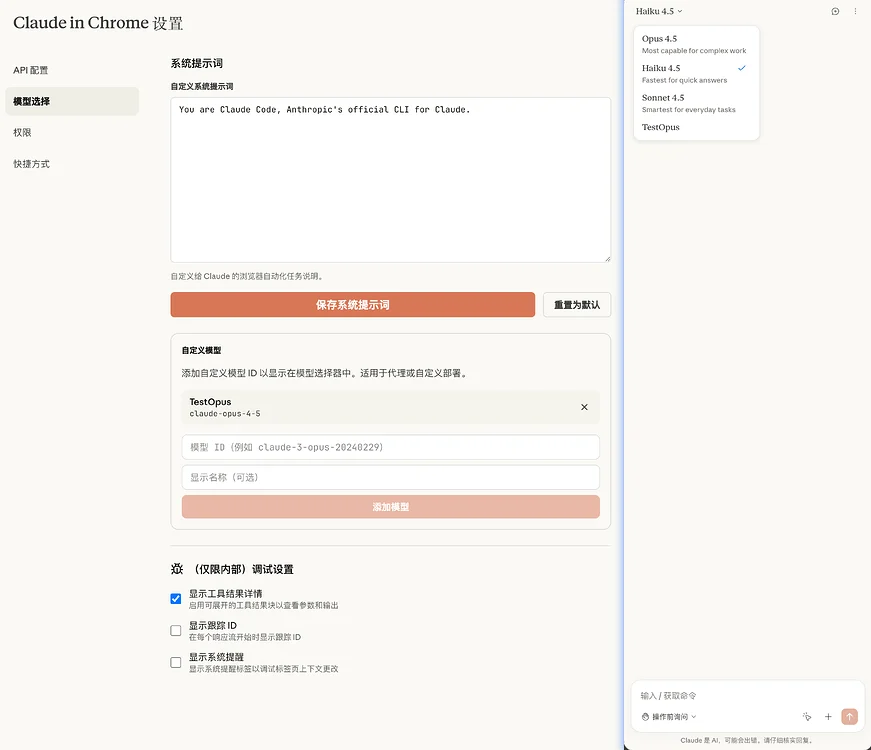
Task: Open the 操作前询问 permission dropdown
Action: pyautogui.click(x=668, y=716)
